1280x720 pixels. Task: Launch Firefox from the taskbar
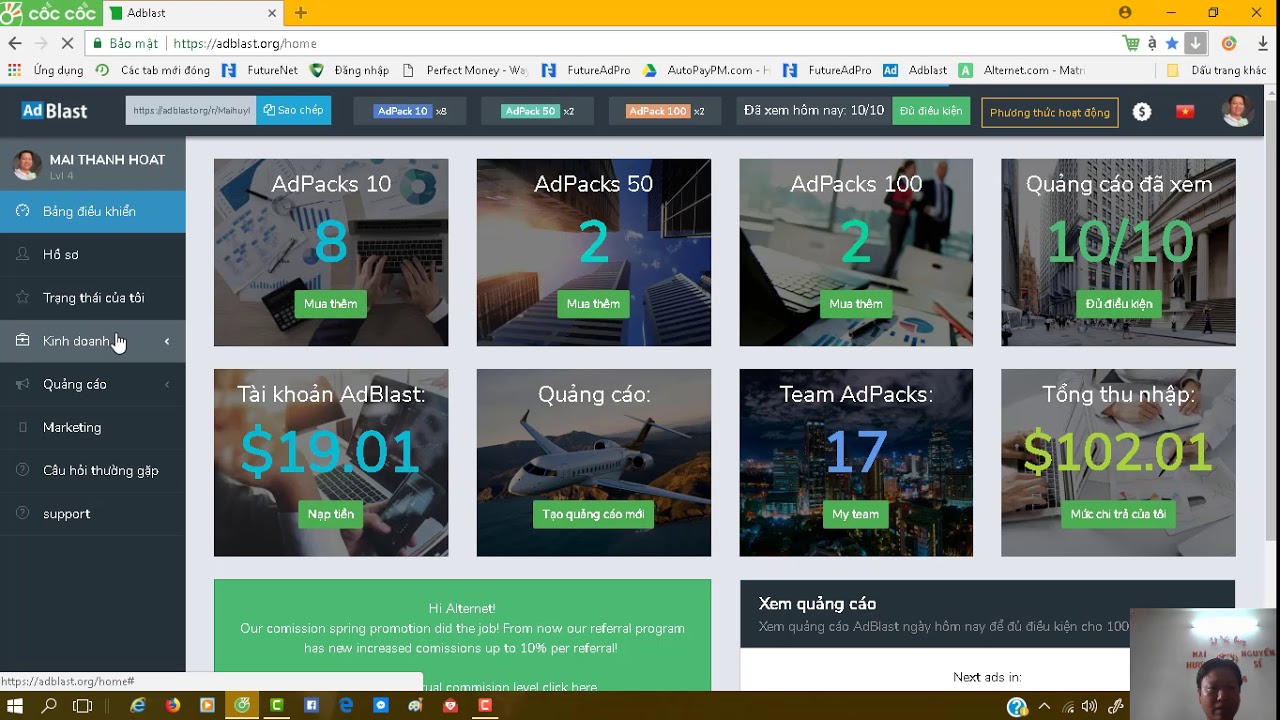tap(172, 705)
